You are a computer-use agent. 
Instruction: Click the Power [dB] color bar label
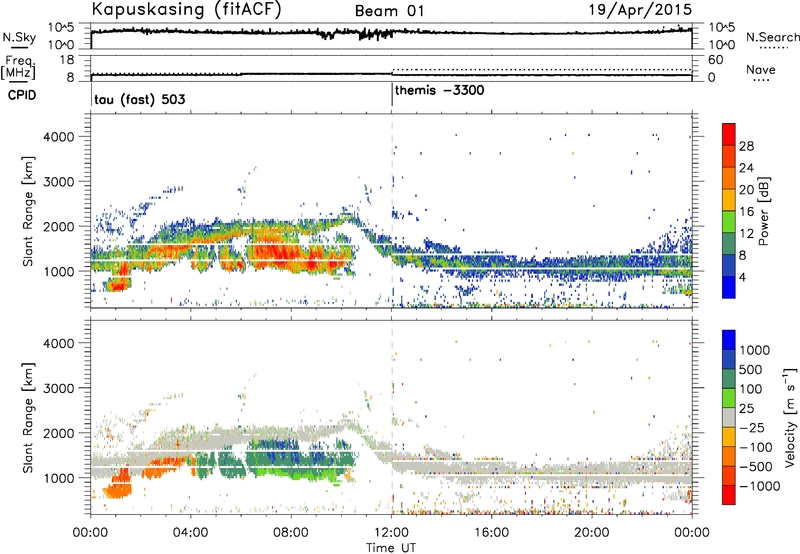[764, 211]
